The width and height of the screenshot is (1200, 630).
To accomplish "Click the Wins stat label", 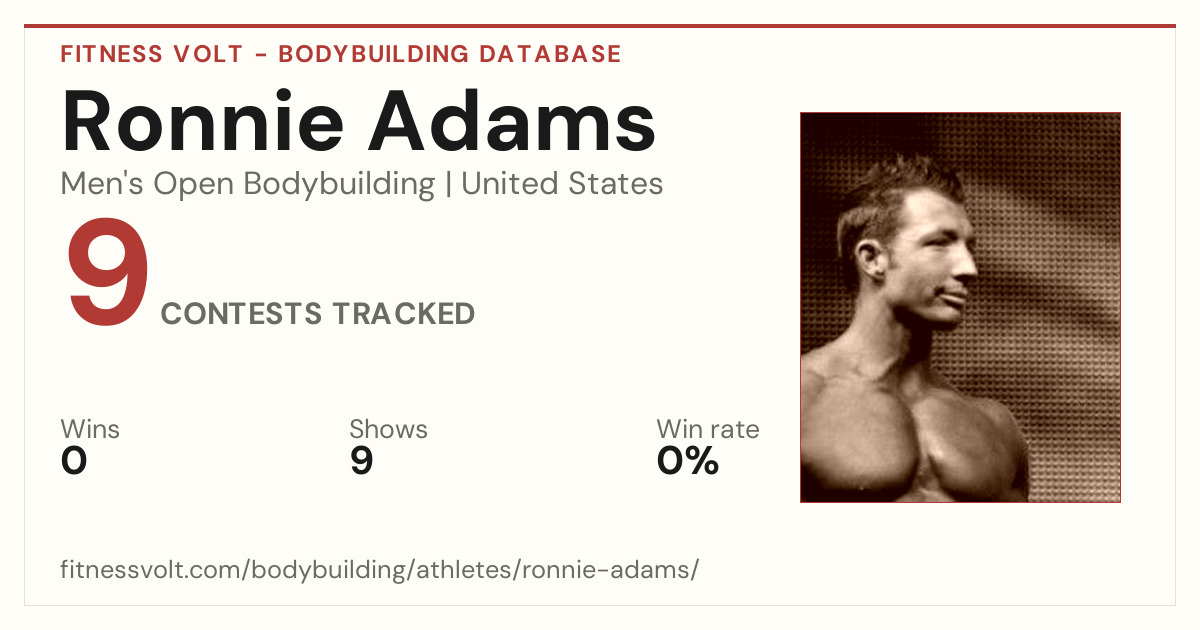I will [90, 429].
